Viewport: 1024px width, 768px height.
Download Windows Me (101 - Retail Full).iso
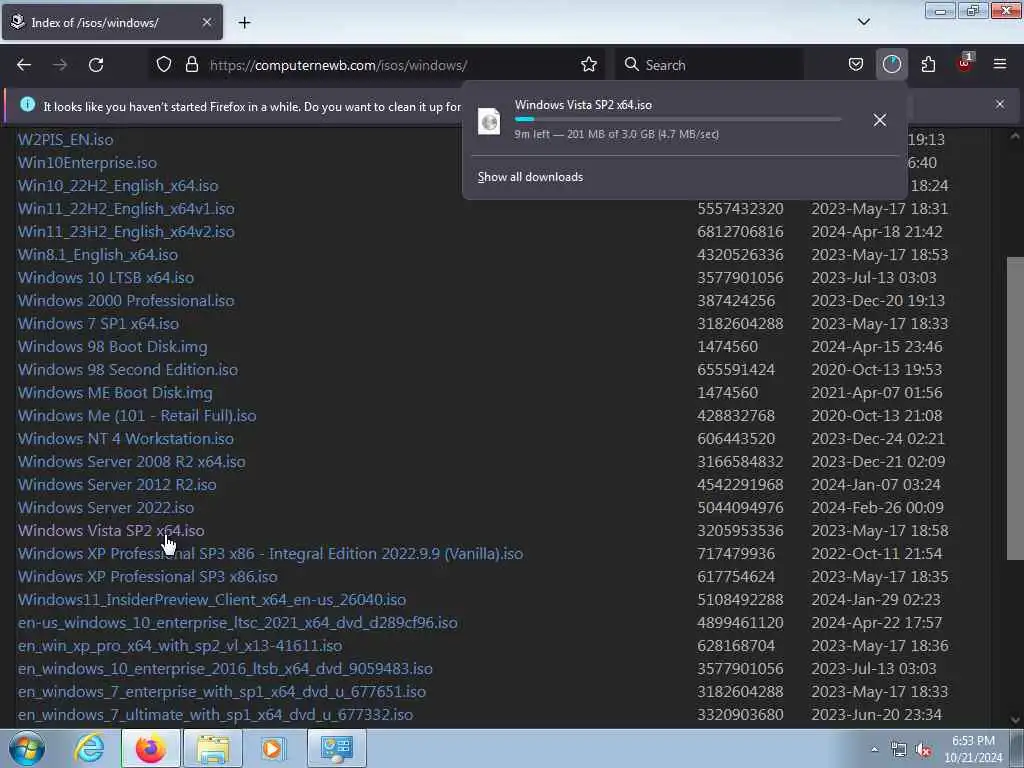(x=136, y=415)
